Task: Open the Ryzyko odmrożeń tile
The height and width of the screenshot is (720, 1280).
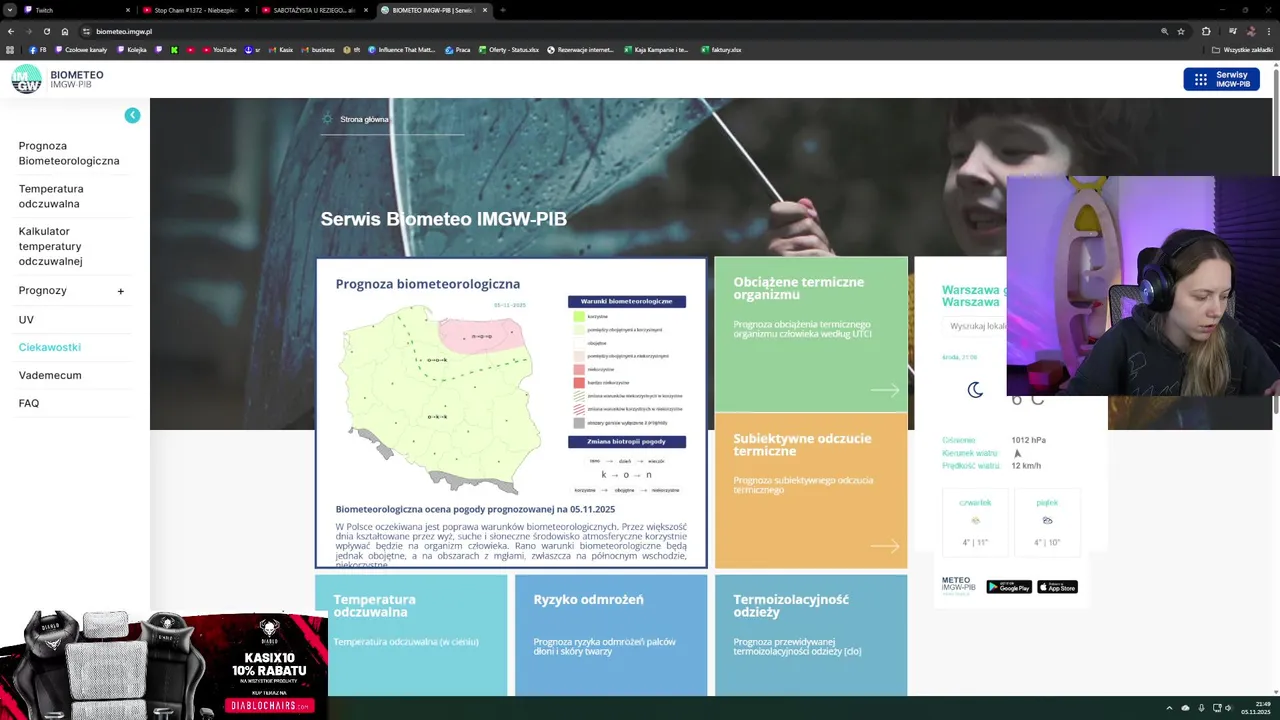Action: [611, 635]
